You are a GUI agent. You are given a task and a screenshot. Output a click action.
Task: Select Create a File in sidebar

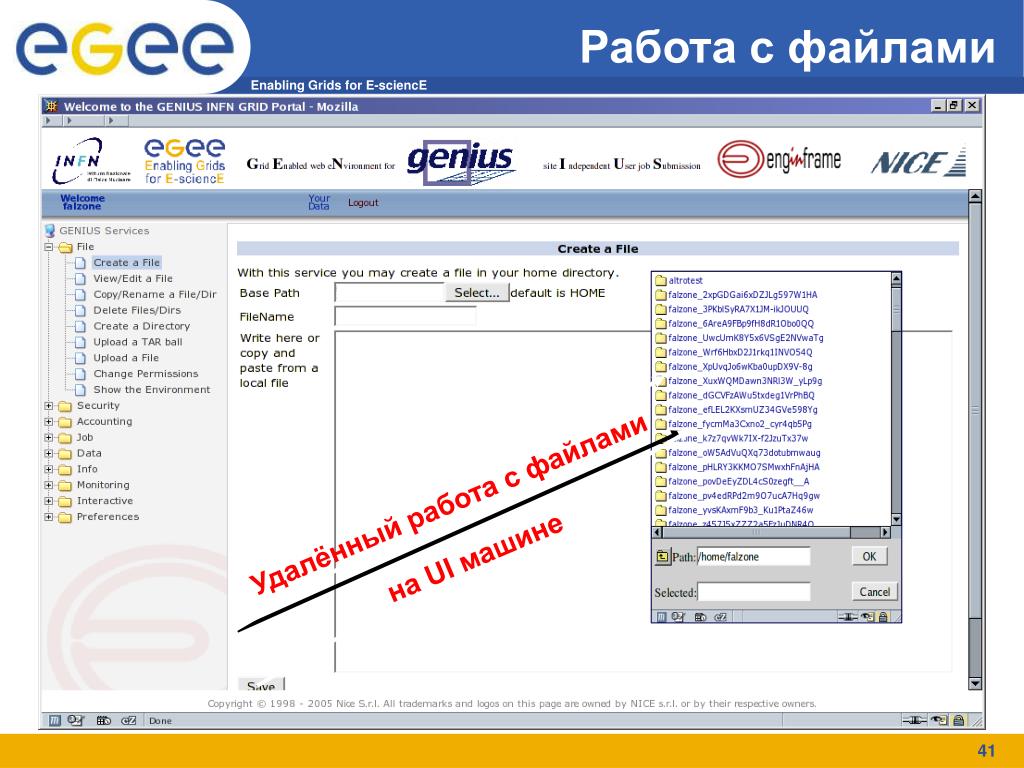pos(126,263)
